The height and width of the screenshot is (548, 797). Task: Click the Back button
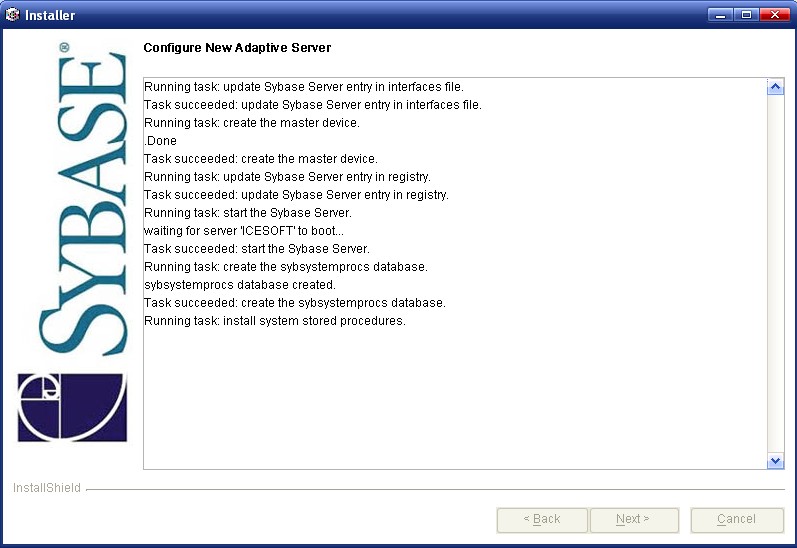pos(542,520)
